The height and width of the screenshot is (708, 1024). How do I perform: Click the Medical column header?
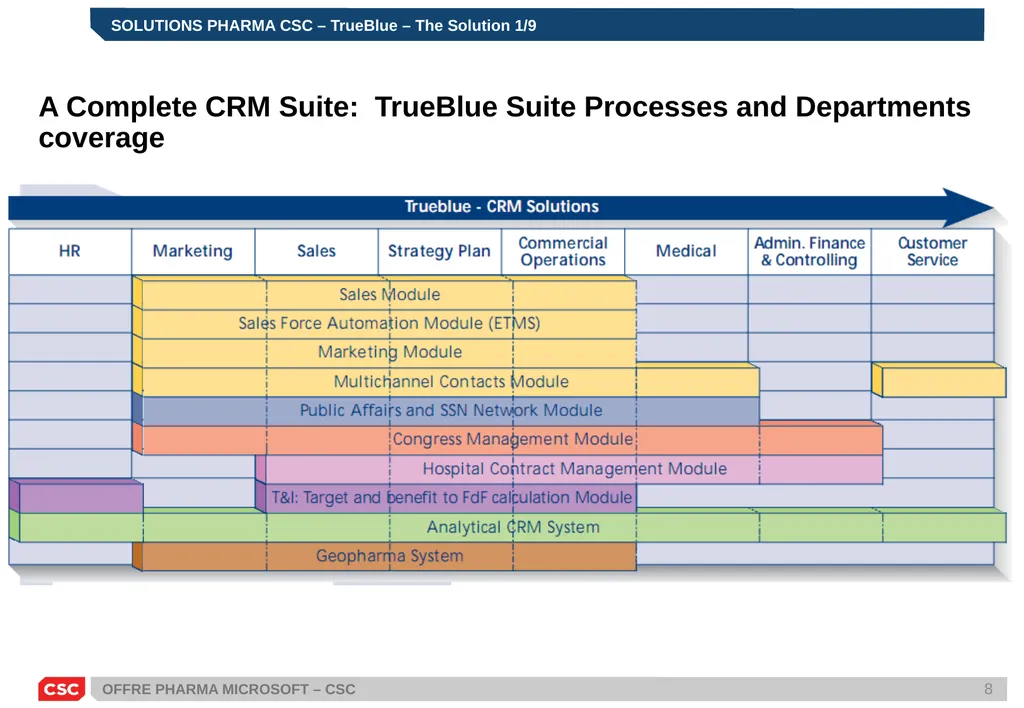point(686,251)
